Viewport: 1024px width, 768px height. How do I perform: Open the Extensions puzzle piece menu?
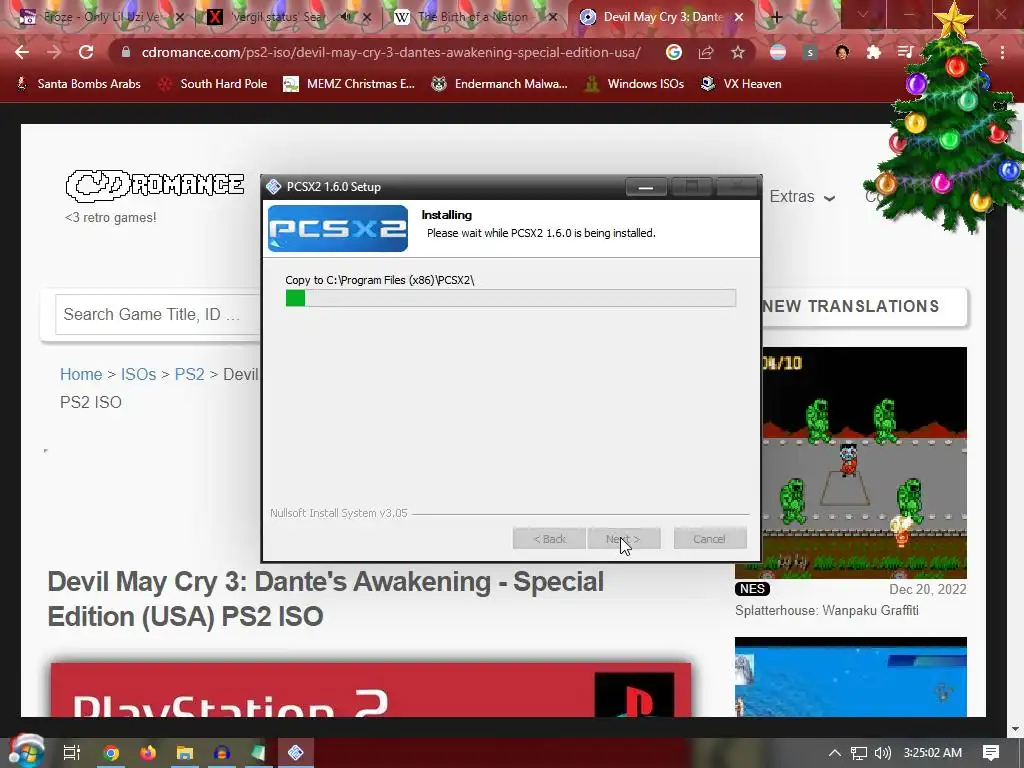(x=874, y=52)
